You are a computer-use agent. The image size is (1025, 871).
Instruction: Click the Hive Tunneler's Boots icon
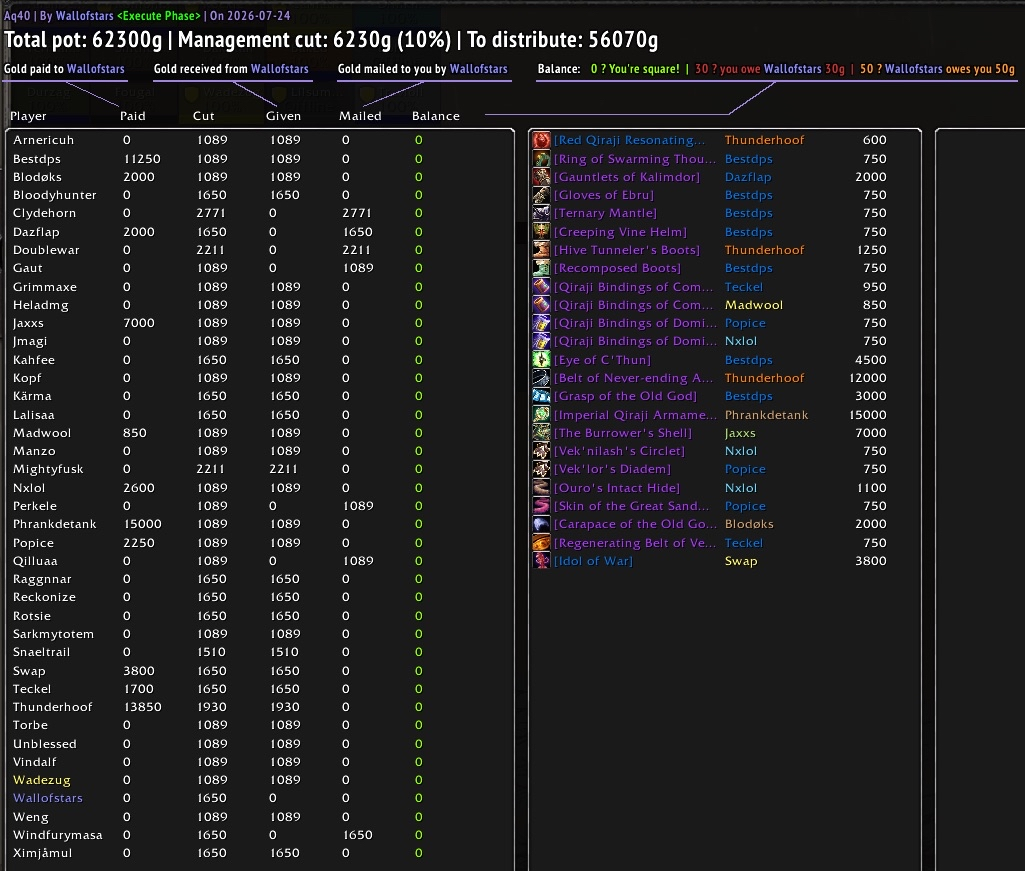pyautogui.click(x=541, y=250)
